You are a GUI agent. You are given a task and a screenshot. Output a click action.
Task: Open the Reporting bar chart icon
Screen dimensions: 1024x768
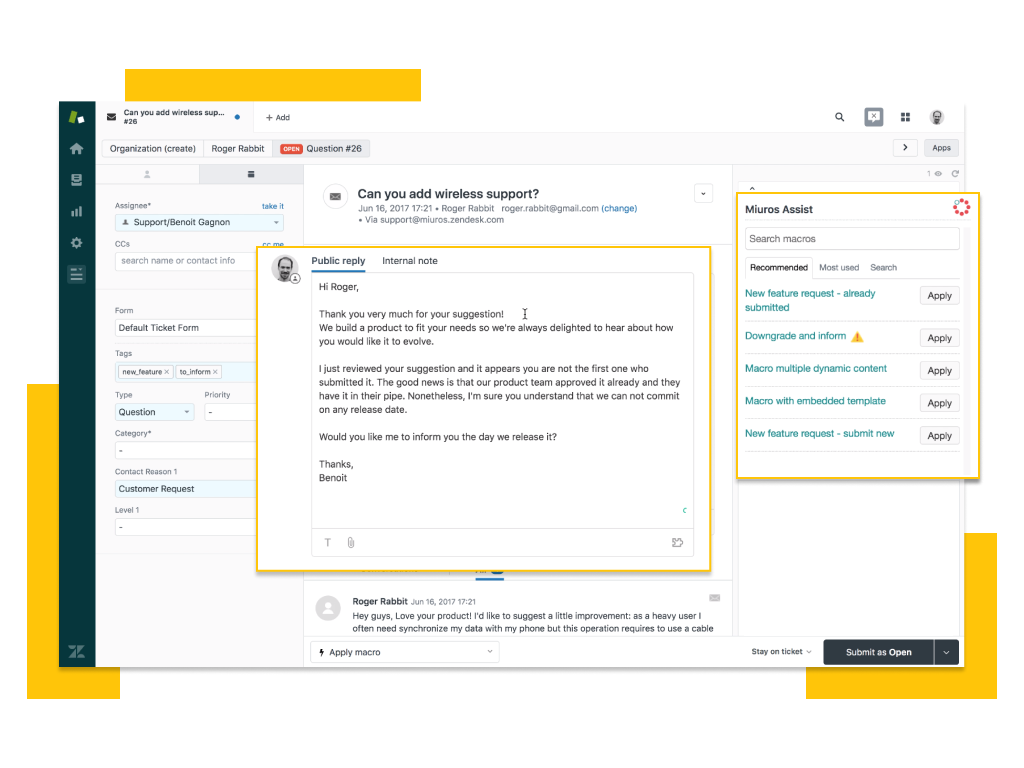pyautogui.click(x=76, y=211)
